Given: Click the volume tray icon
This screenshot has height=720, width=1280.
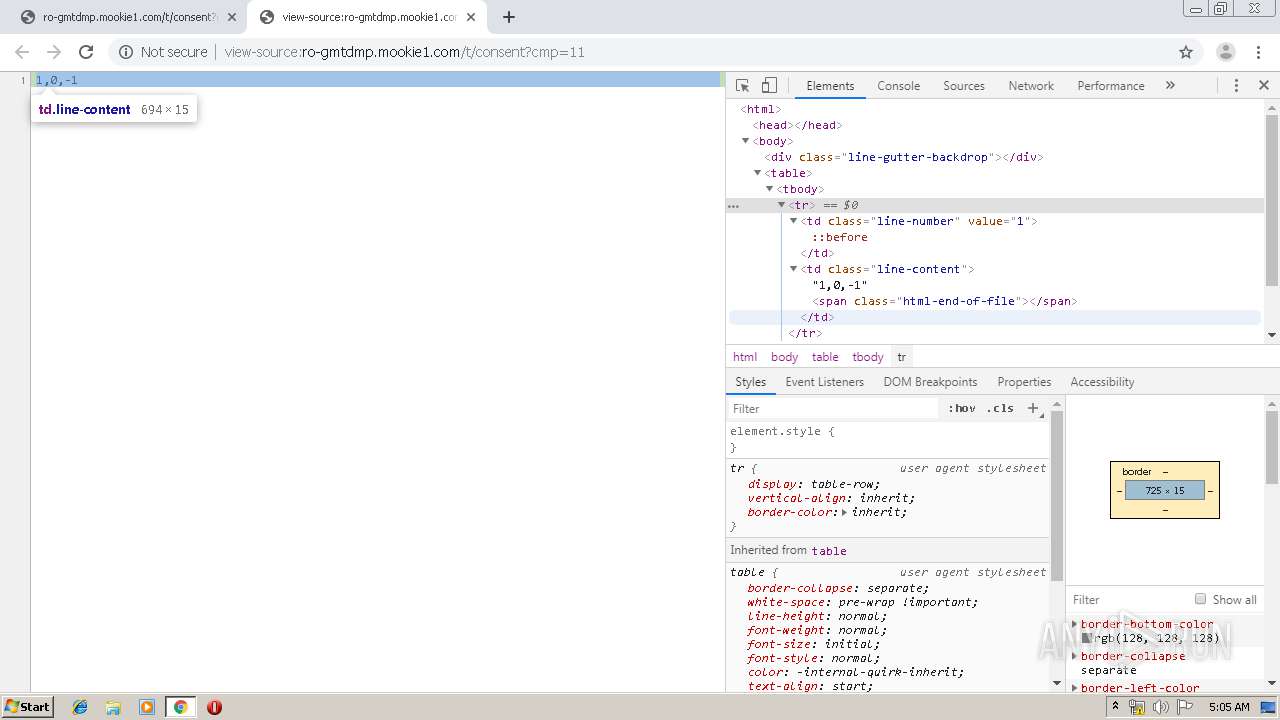Looking at the screenshot, I should tap(1160, 707).
